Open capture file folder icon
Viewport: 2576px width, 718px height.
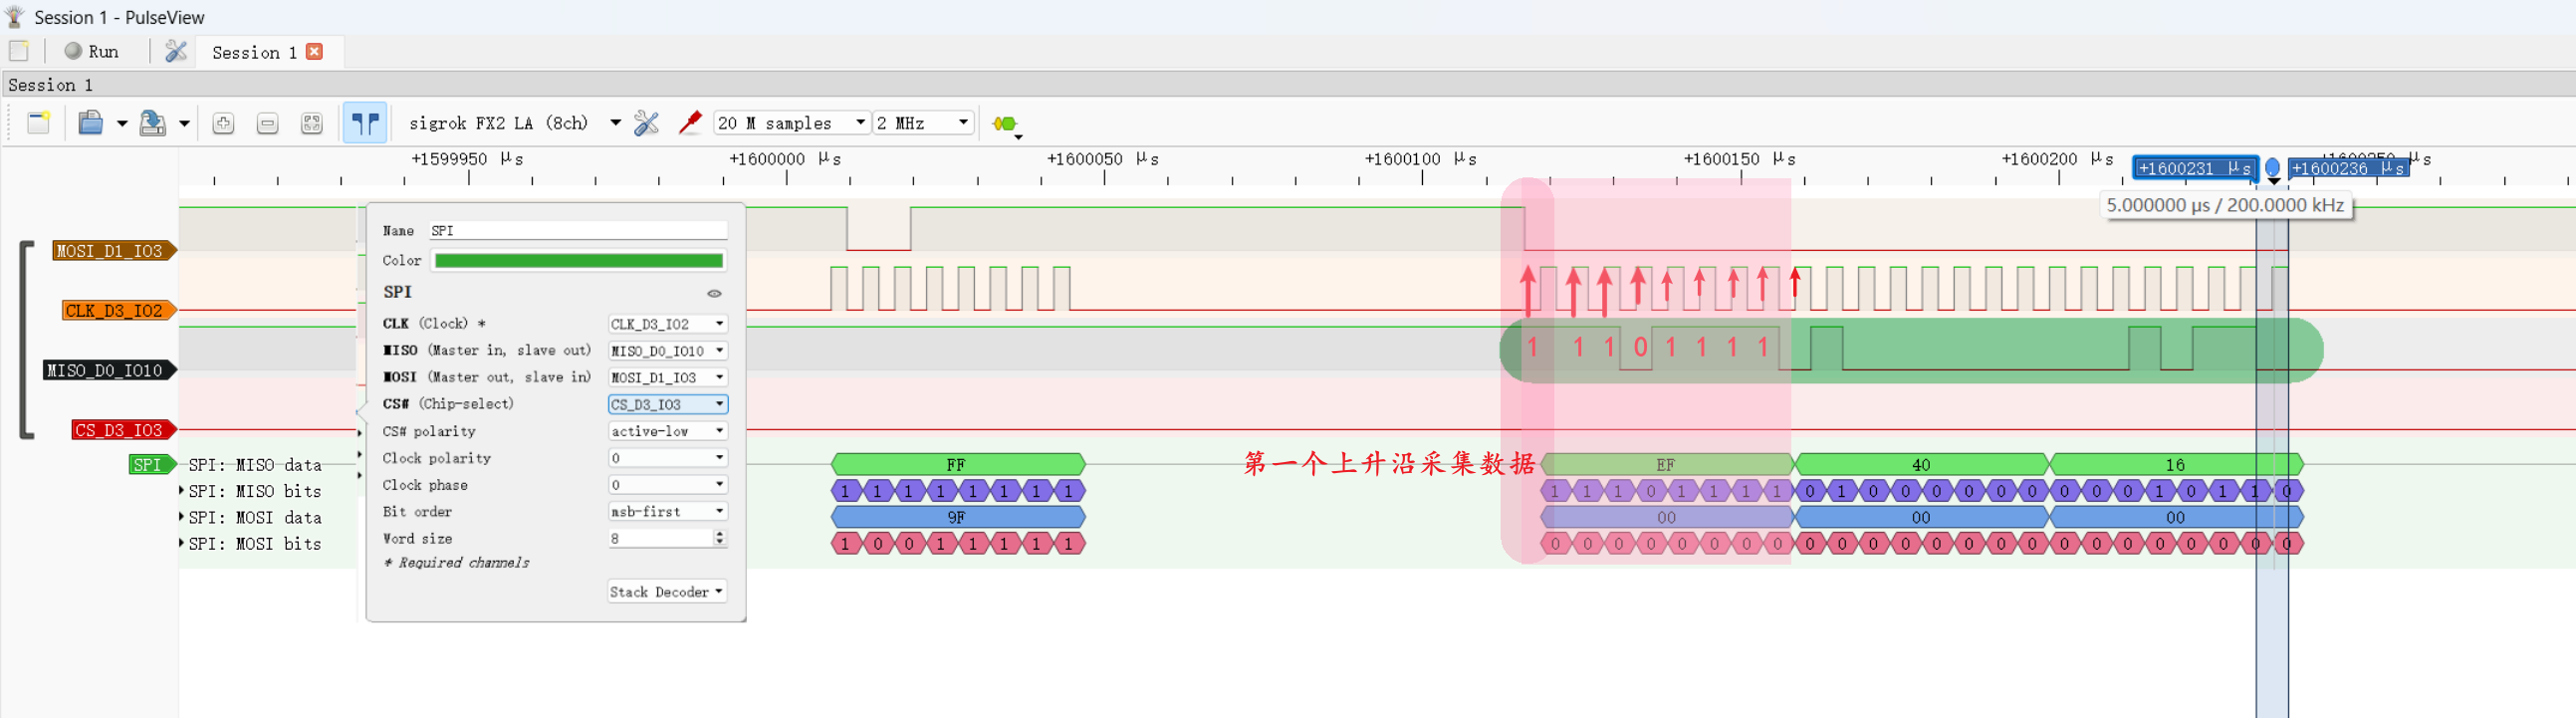(x=91, y=123)
